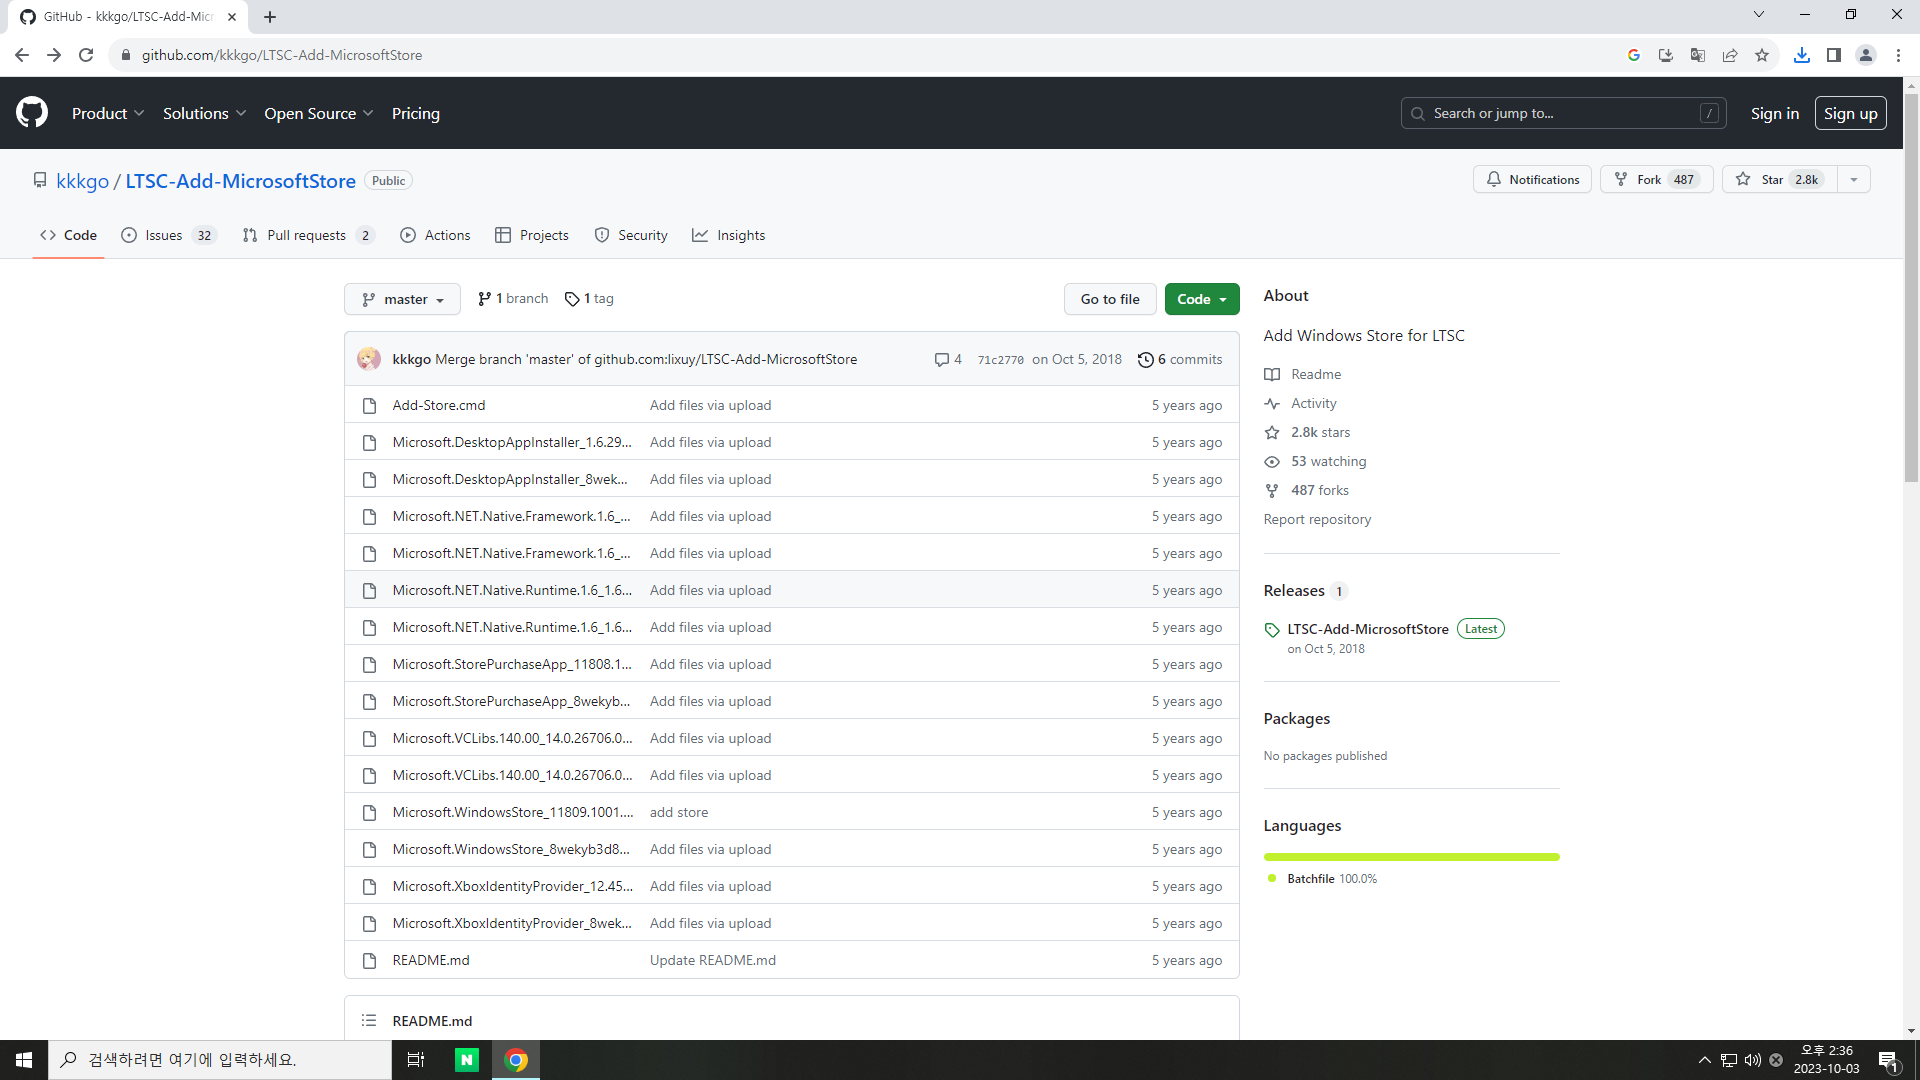Select the Code tab
The image size is (1920, 1080).
pos(68,235)
